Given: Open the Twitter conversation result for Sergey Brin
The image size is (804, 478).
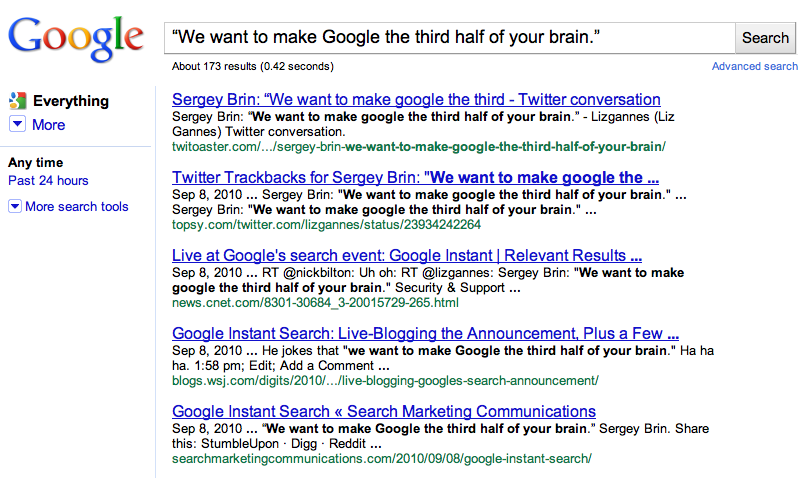Looking at the screenshot, I should 416,100.
